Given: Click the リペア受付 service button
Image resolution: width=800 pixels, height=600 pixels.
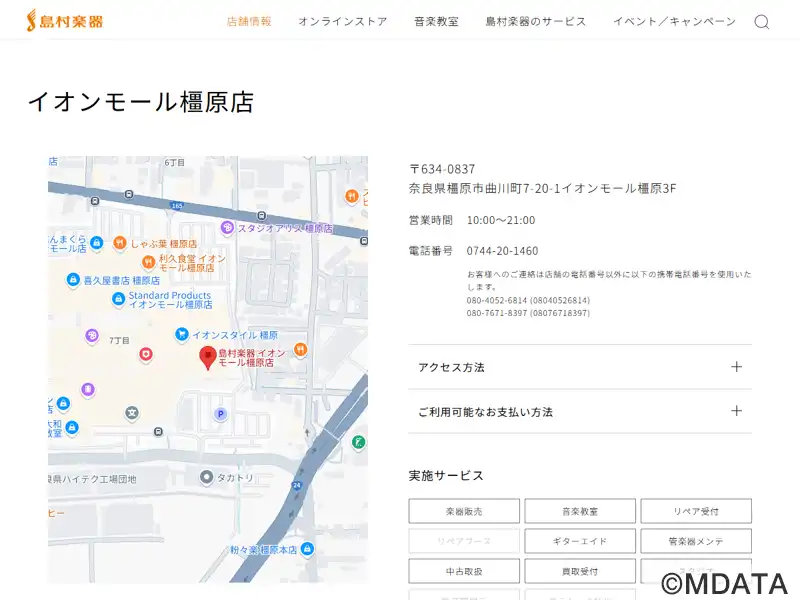Looking at the screenshot, I should (x=696, y=511).
